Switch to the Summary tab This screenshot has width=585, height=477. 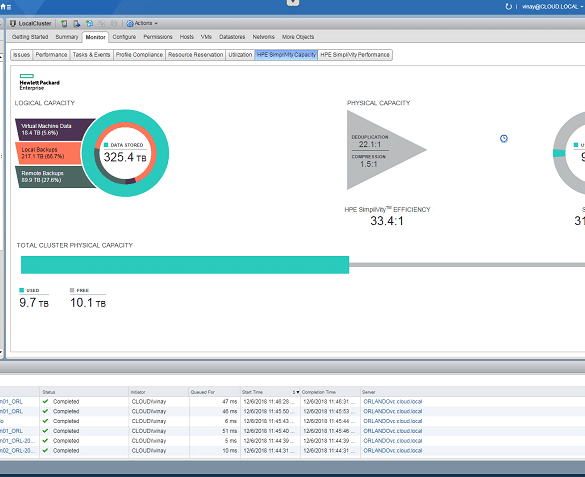click(67, 37)
